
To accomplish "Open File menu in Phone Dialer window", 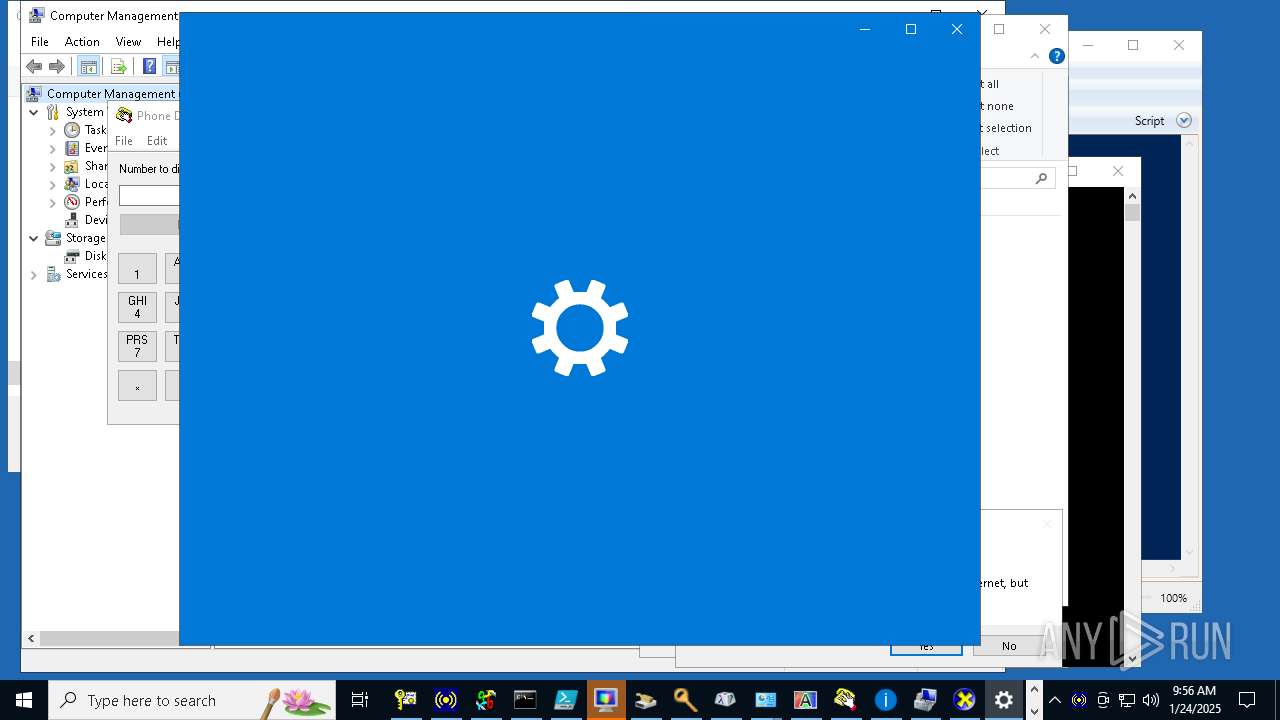I will [124, 141].
